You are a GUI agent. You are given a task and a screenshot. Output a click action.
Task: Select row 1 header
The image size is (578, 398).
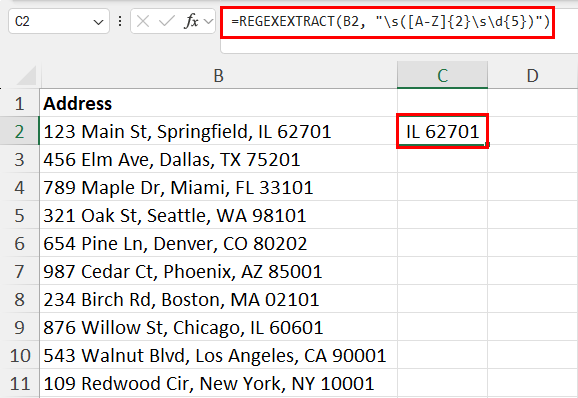pyautogui.click(x=20, y=103)
